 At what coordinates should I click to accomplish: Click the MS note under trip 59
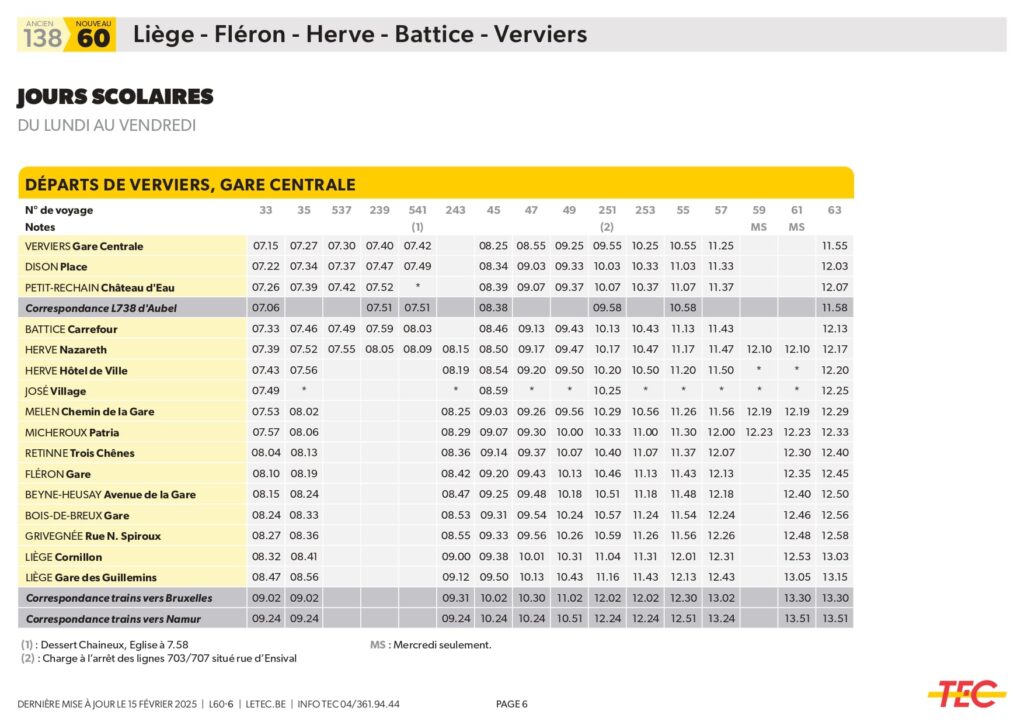[x=758, y=227]
